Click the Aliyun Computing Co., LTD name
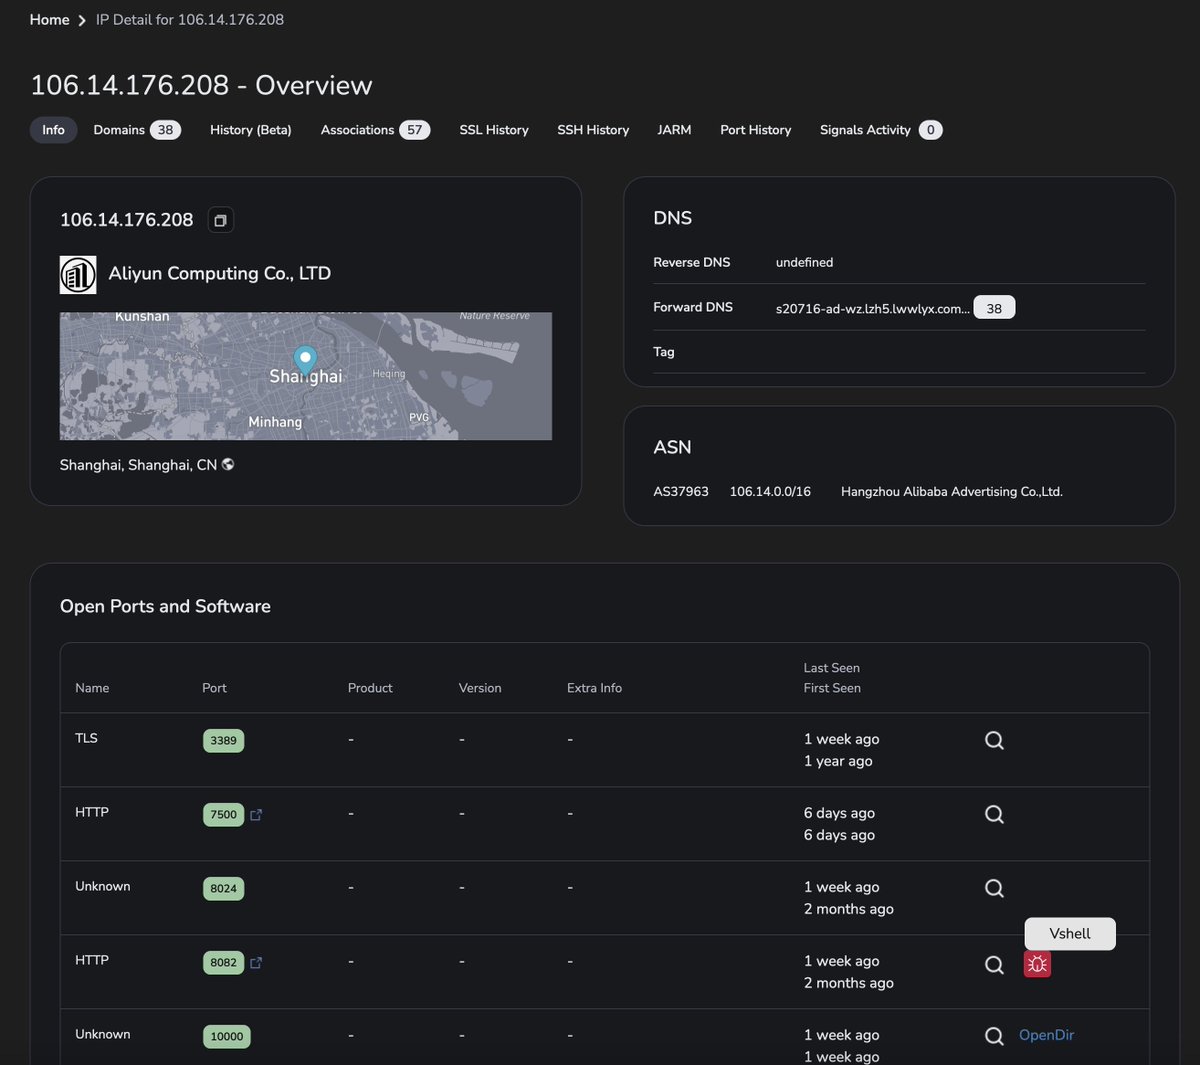Image resolution: width=1200 pixels, height=1065 pixels. point(220,274)
